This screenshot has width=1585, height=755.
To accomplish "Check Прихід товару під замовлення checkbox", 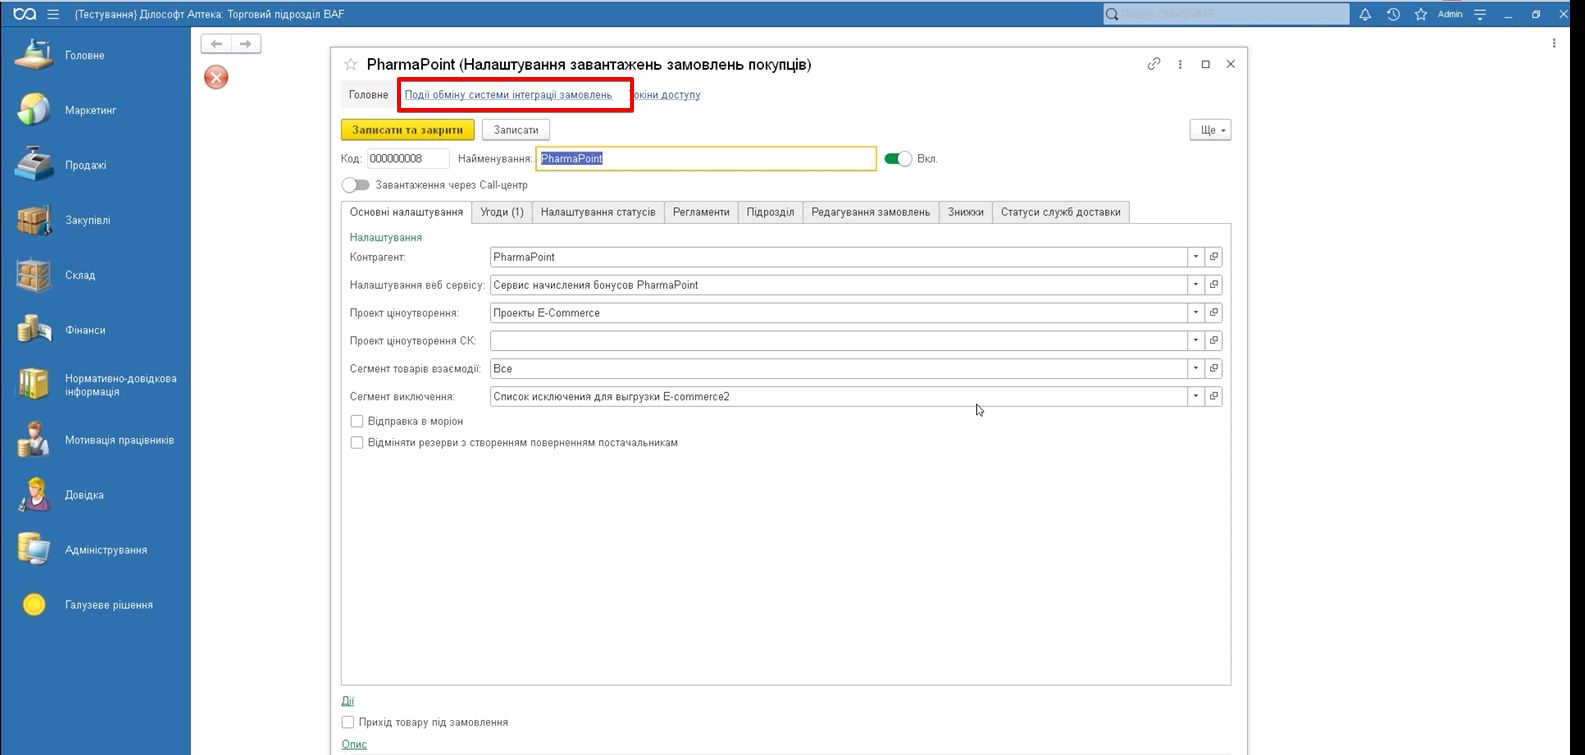I will pyautogui.click(x=348, y=722).
